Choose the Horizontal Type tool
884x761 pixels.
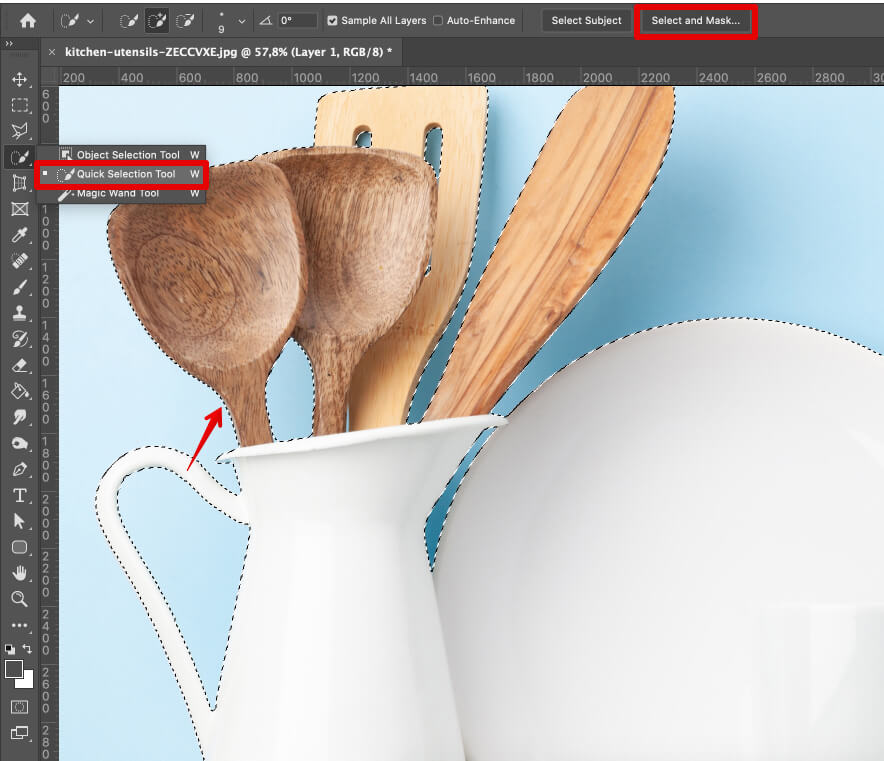click(21, 495)
